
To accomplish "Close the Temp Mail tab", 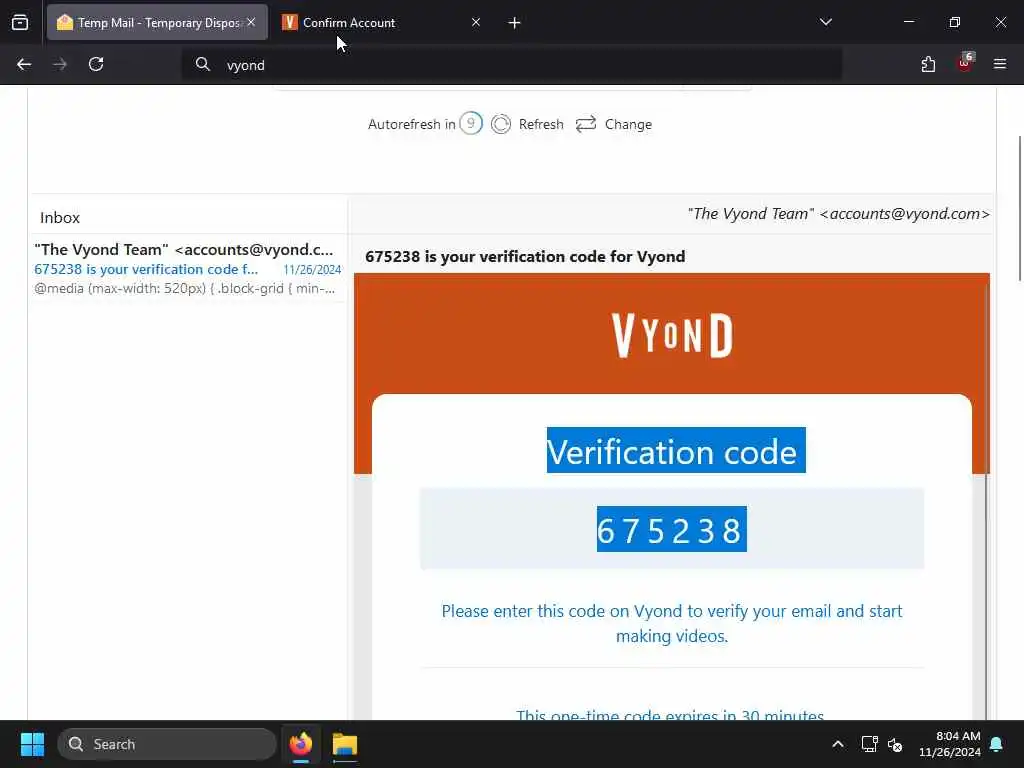I will (251, 22).
